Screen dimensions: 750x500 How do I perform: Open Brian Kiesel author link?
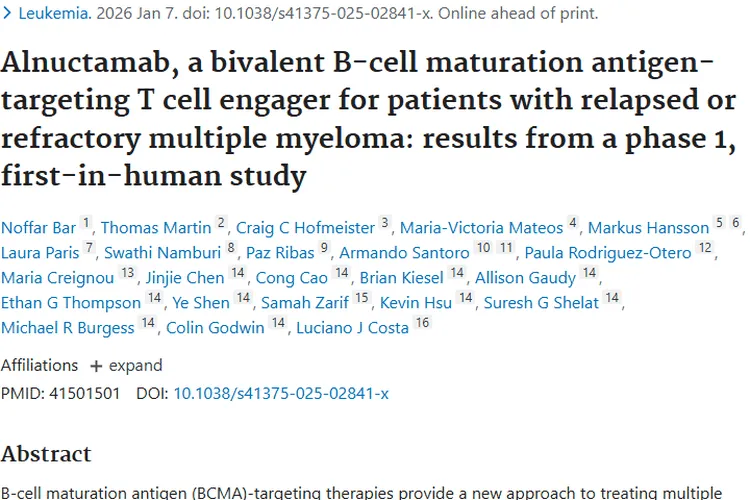point(396,277)
